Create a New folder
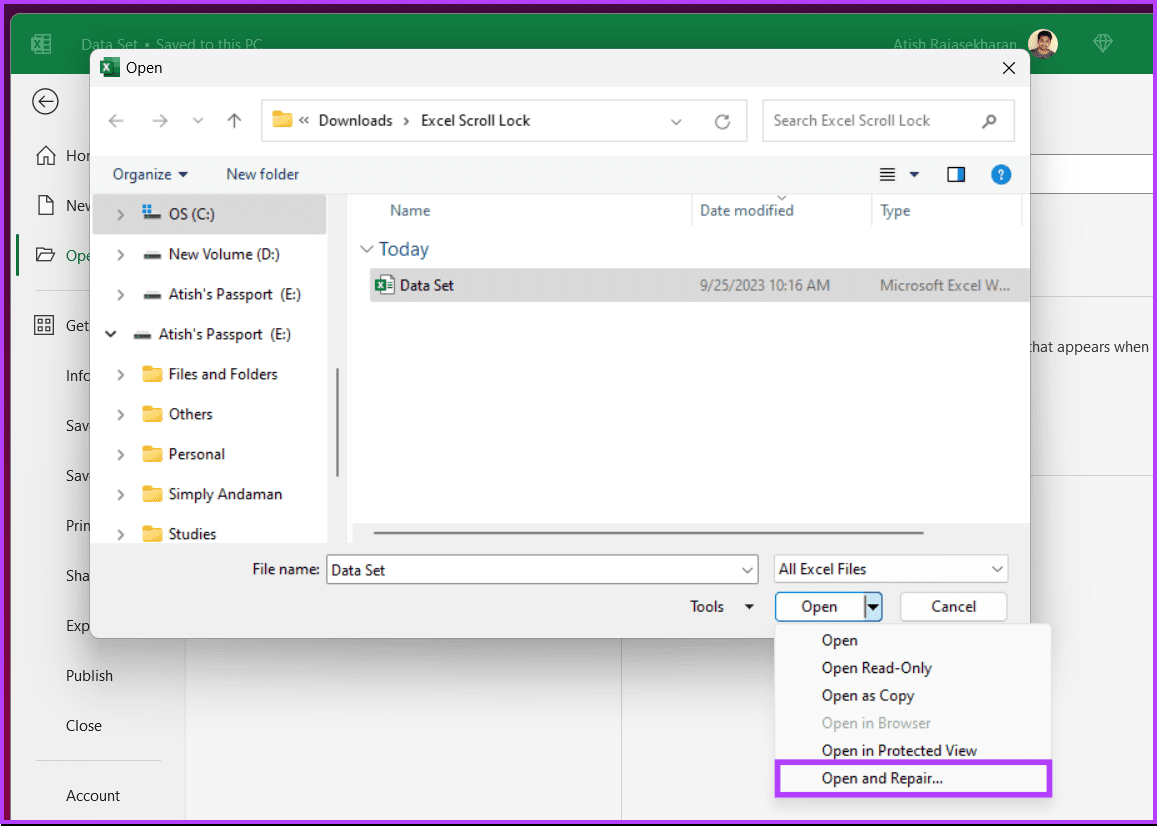 tap(262, 173)
